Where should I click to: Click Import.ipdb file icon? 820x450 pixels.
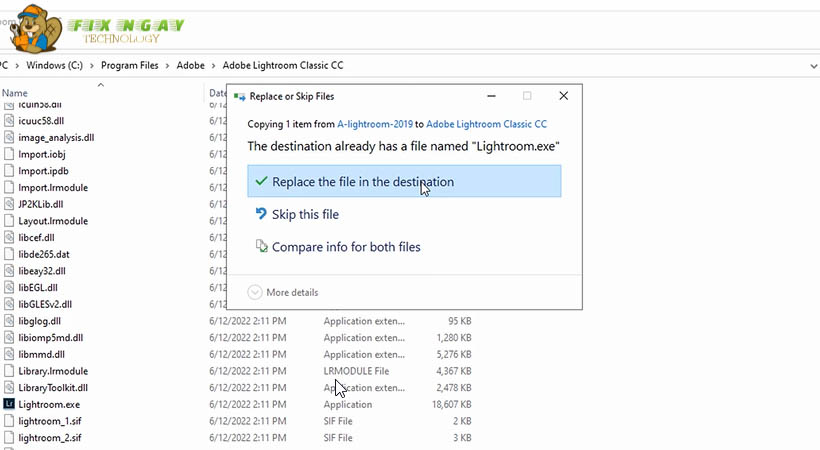(x=8, y=171)
